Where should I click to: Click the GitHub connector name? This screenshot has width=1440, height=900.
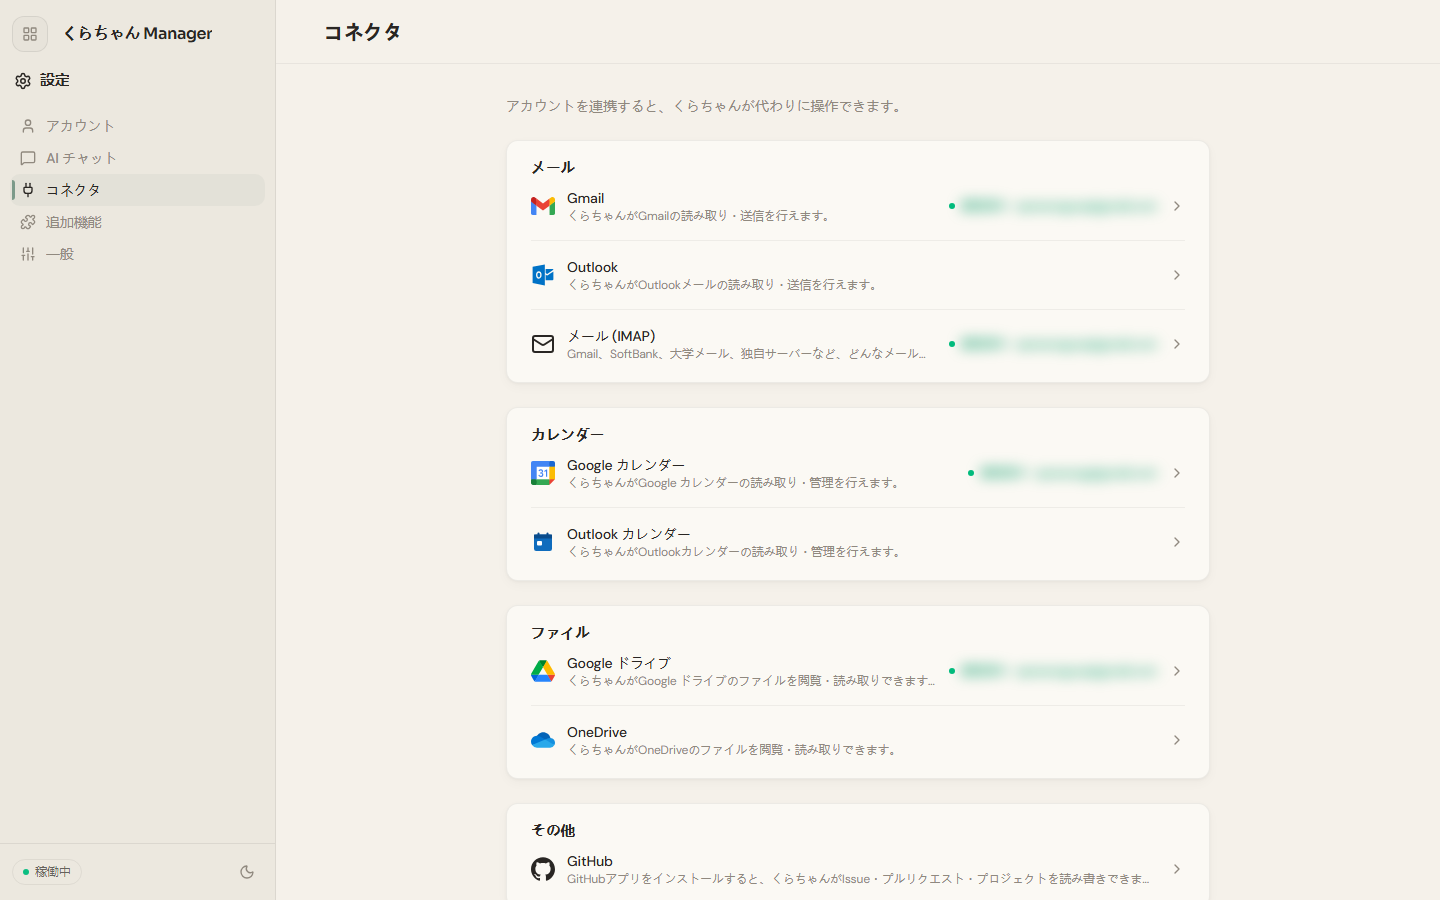tap(590, 861)
